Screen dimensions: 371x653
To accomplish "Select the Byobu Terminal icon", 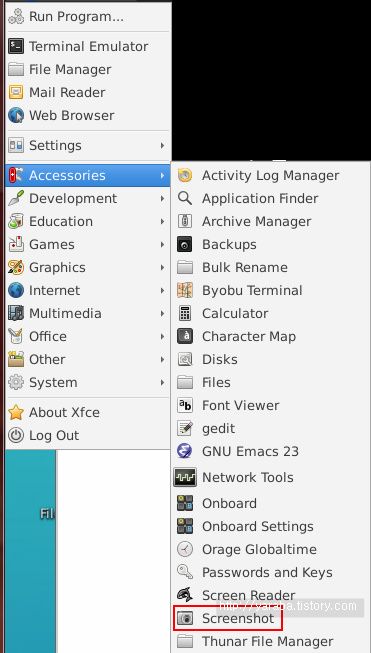I will pos(184,290).
